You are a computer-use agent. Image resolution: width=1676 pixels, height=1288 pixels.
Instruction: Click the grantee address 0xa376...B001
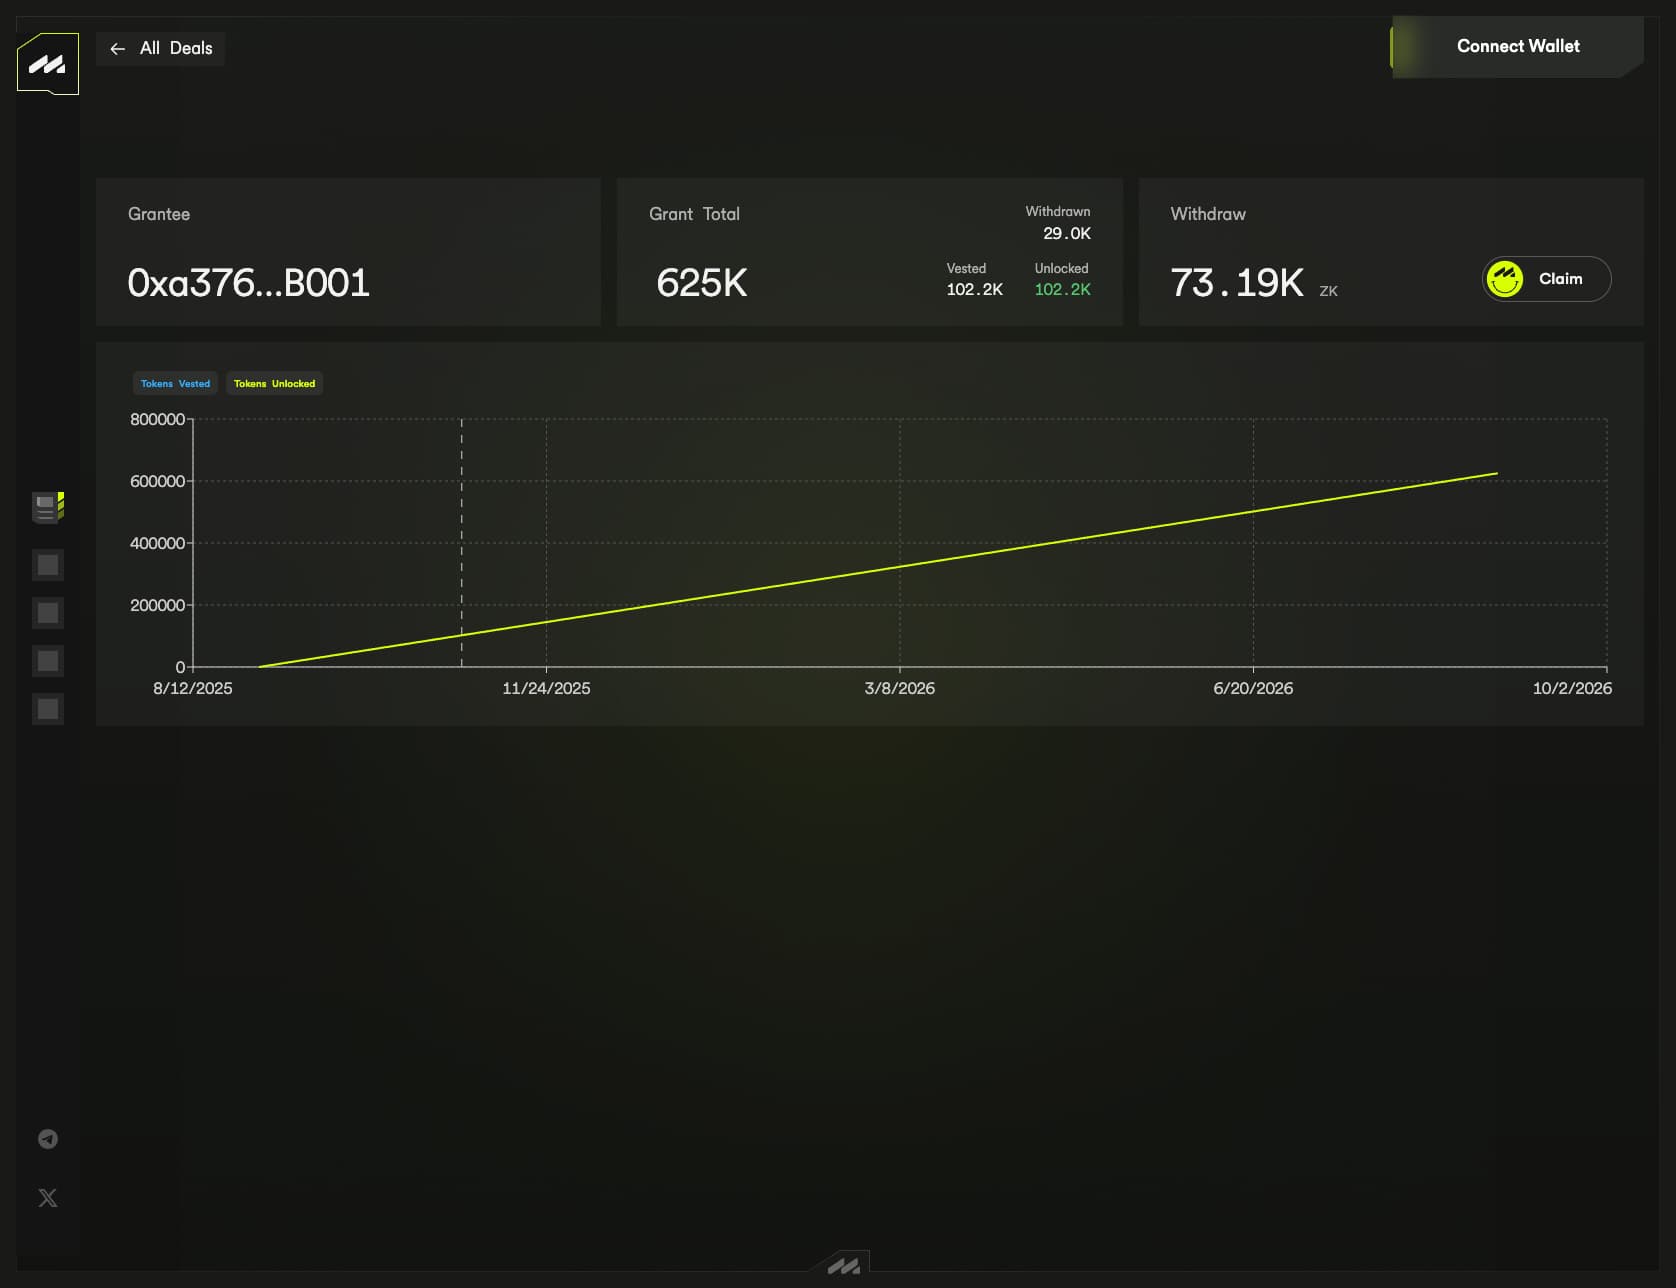click(248, 283)
